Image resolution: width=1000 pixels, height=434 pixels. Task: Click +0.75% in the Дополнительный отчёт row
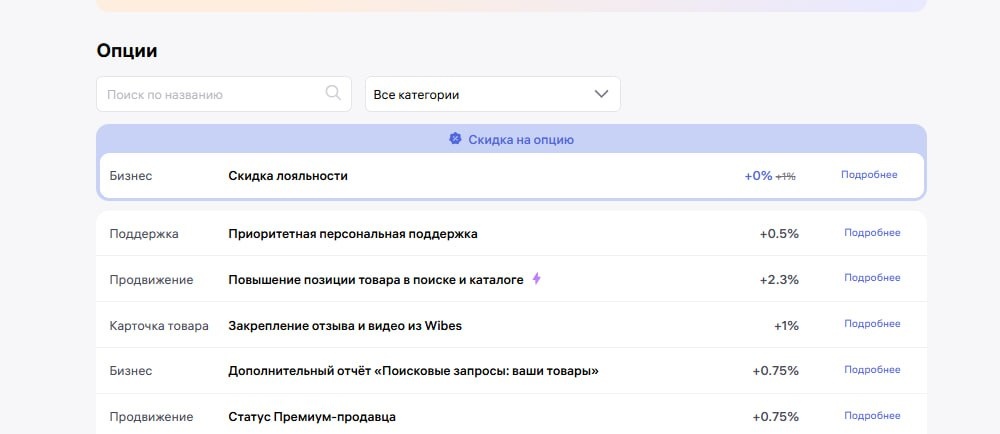click(x=776, y=371)
